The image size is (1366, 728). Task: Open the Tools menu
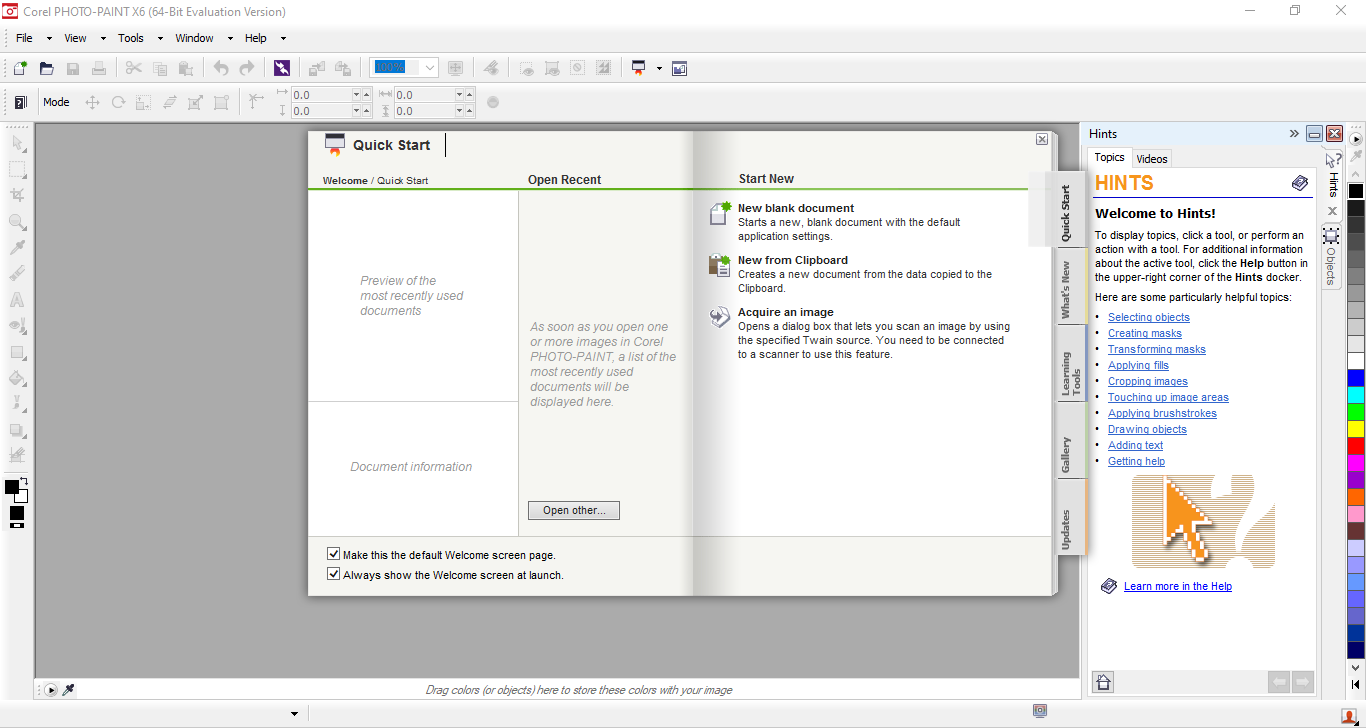click(x=131, y=38)
